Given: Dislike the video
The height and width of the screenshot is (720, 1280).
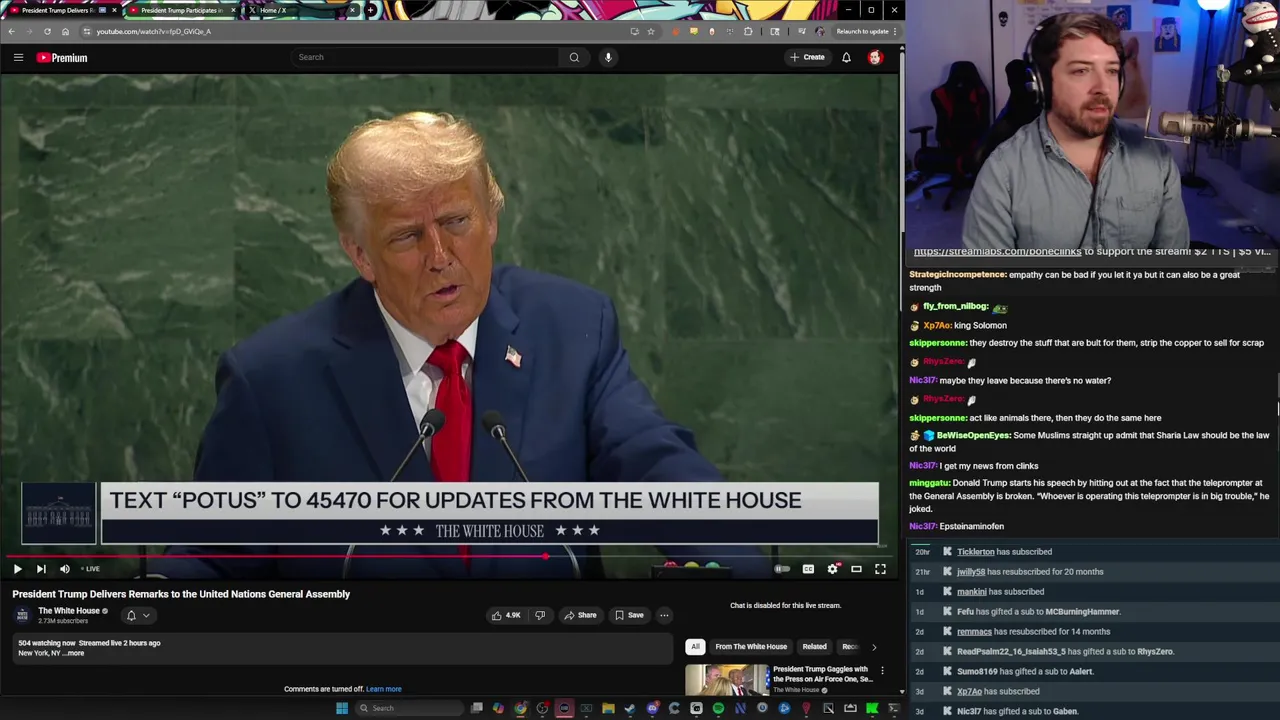Looking at the screenshot, I should coord(540,616).
